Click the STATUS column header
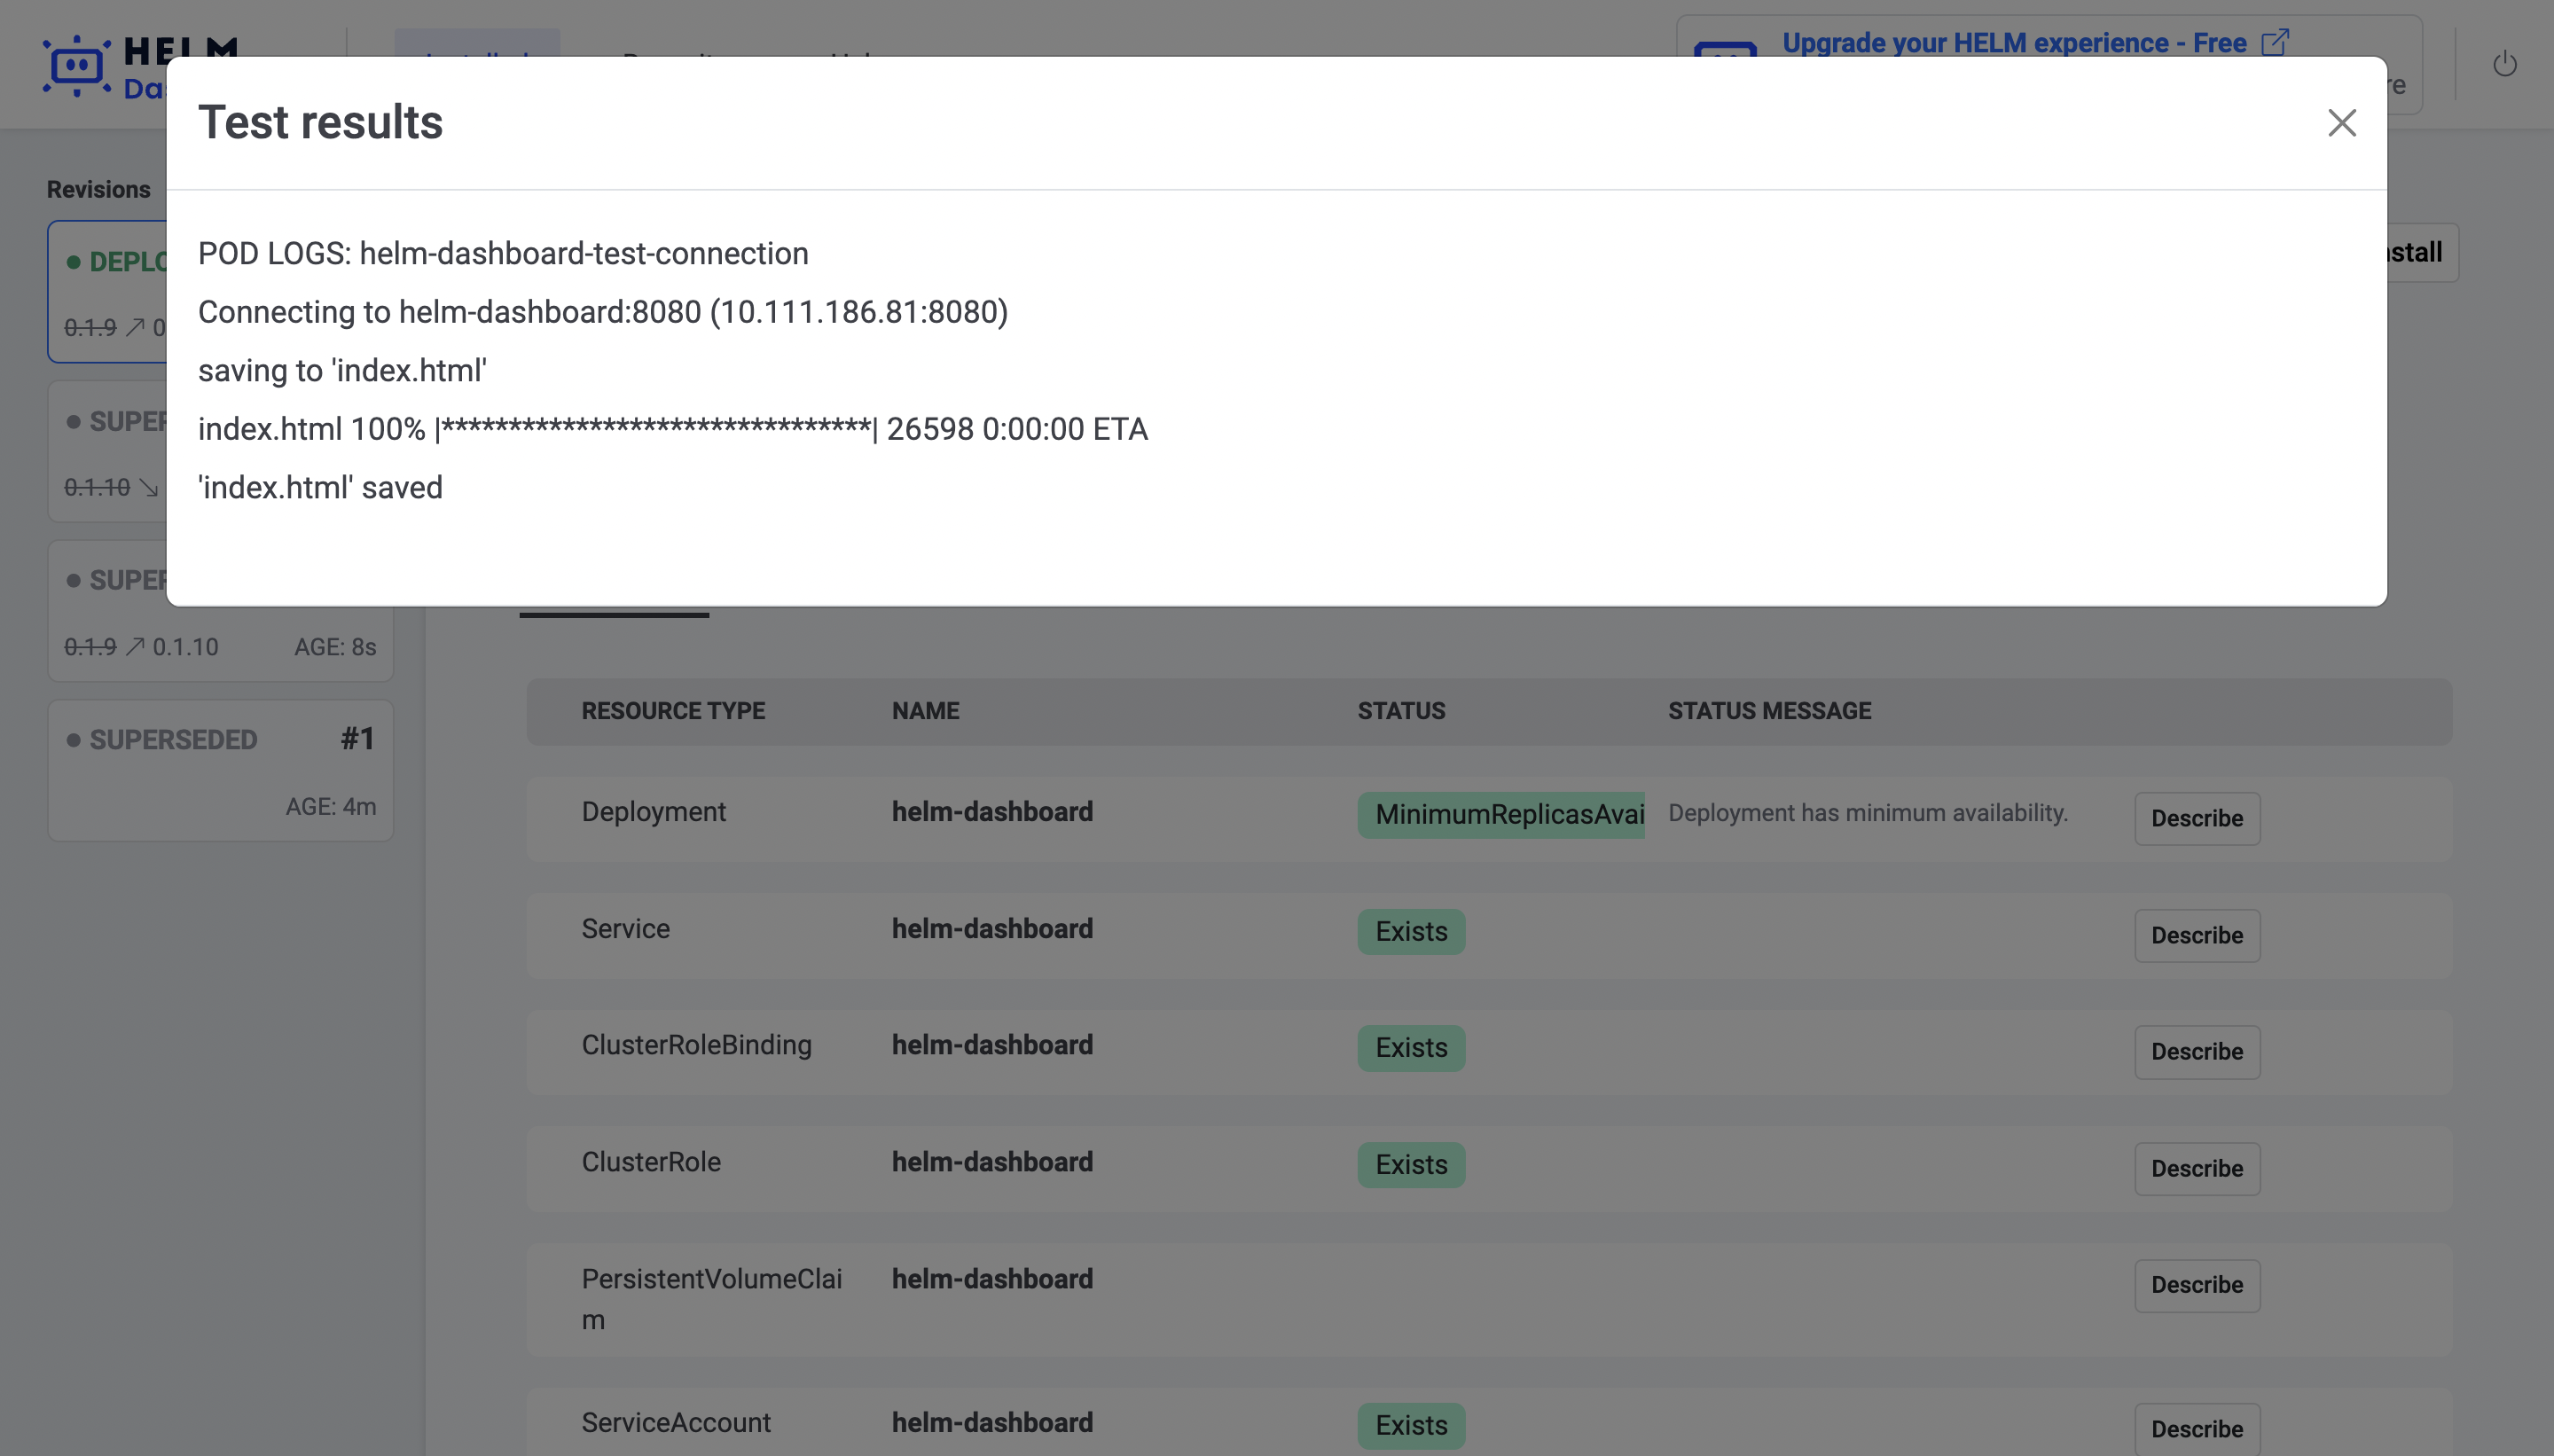This screenshot has height=1456, width=2554. 1400,711
